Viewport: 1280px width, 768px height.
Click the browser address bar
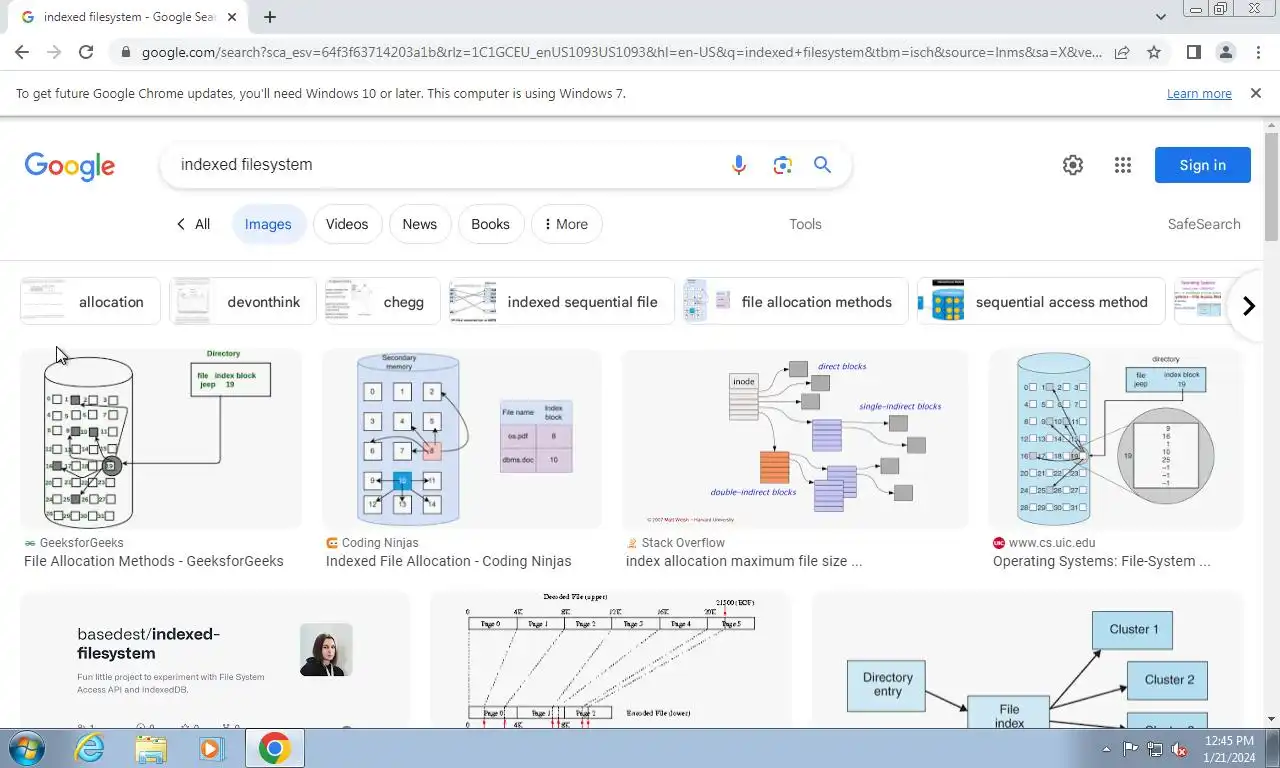point(620,53)
